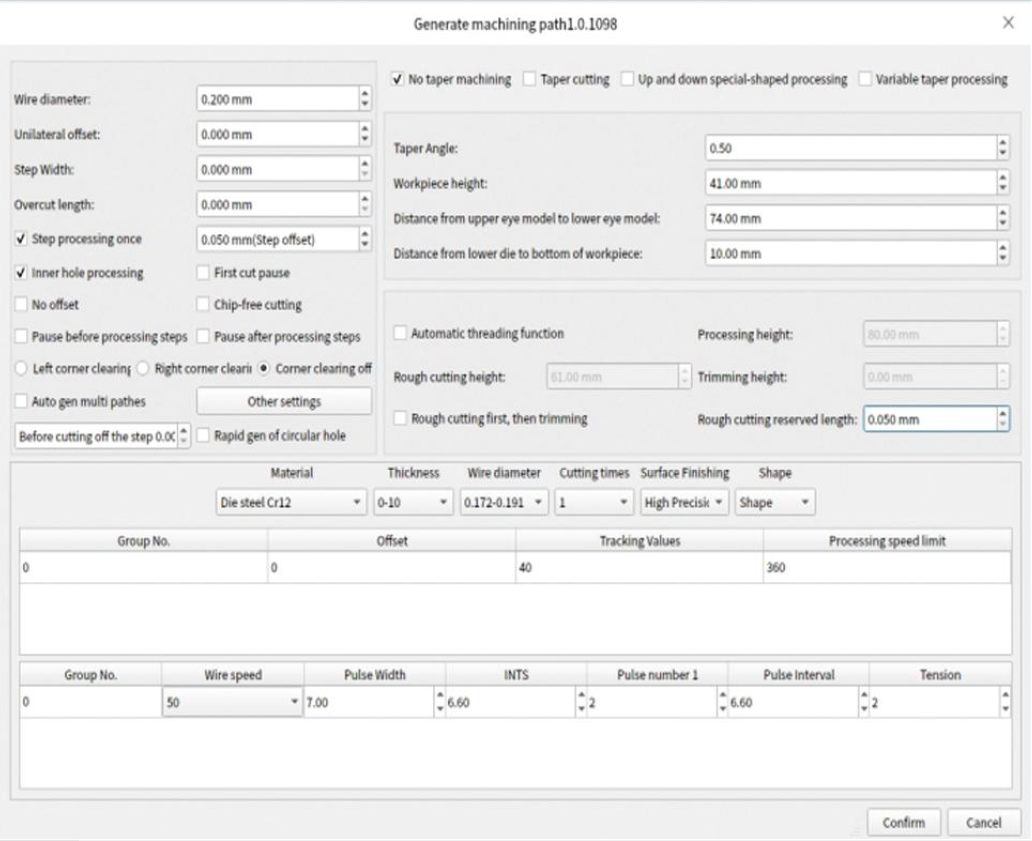Screen dimensions: 1032x841
Task: Toggle Step processing once checkbox
Action: point(21,238)
